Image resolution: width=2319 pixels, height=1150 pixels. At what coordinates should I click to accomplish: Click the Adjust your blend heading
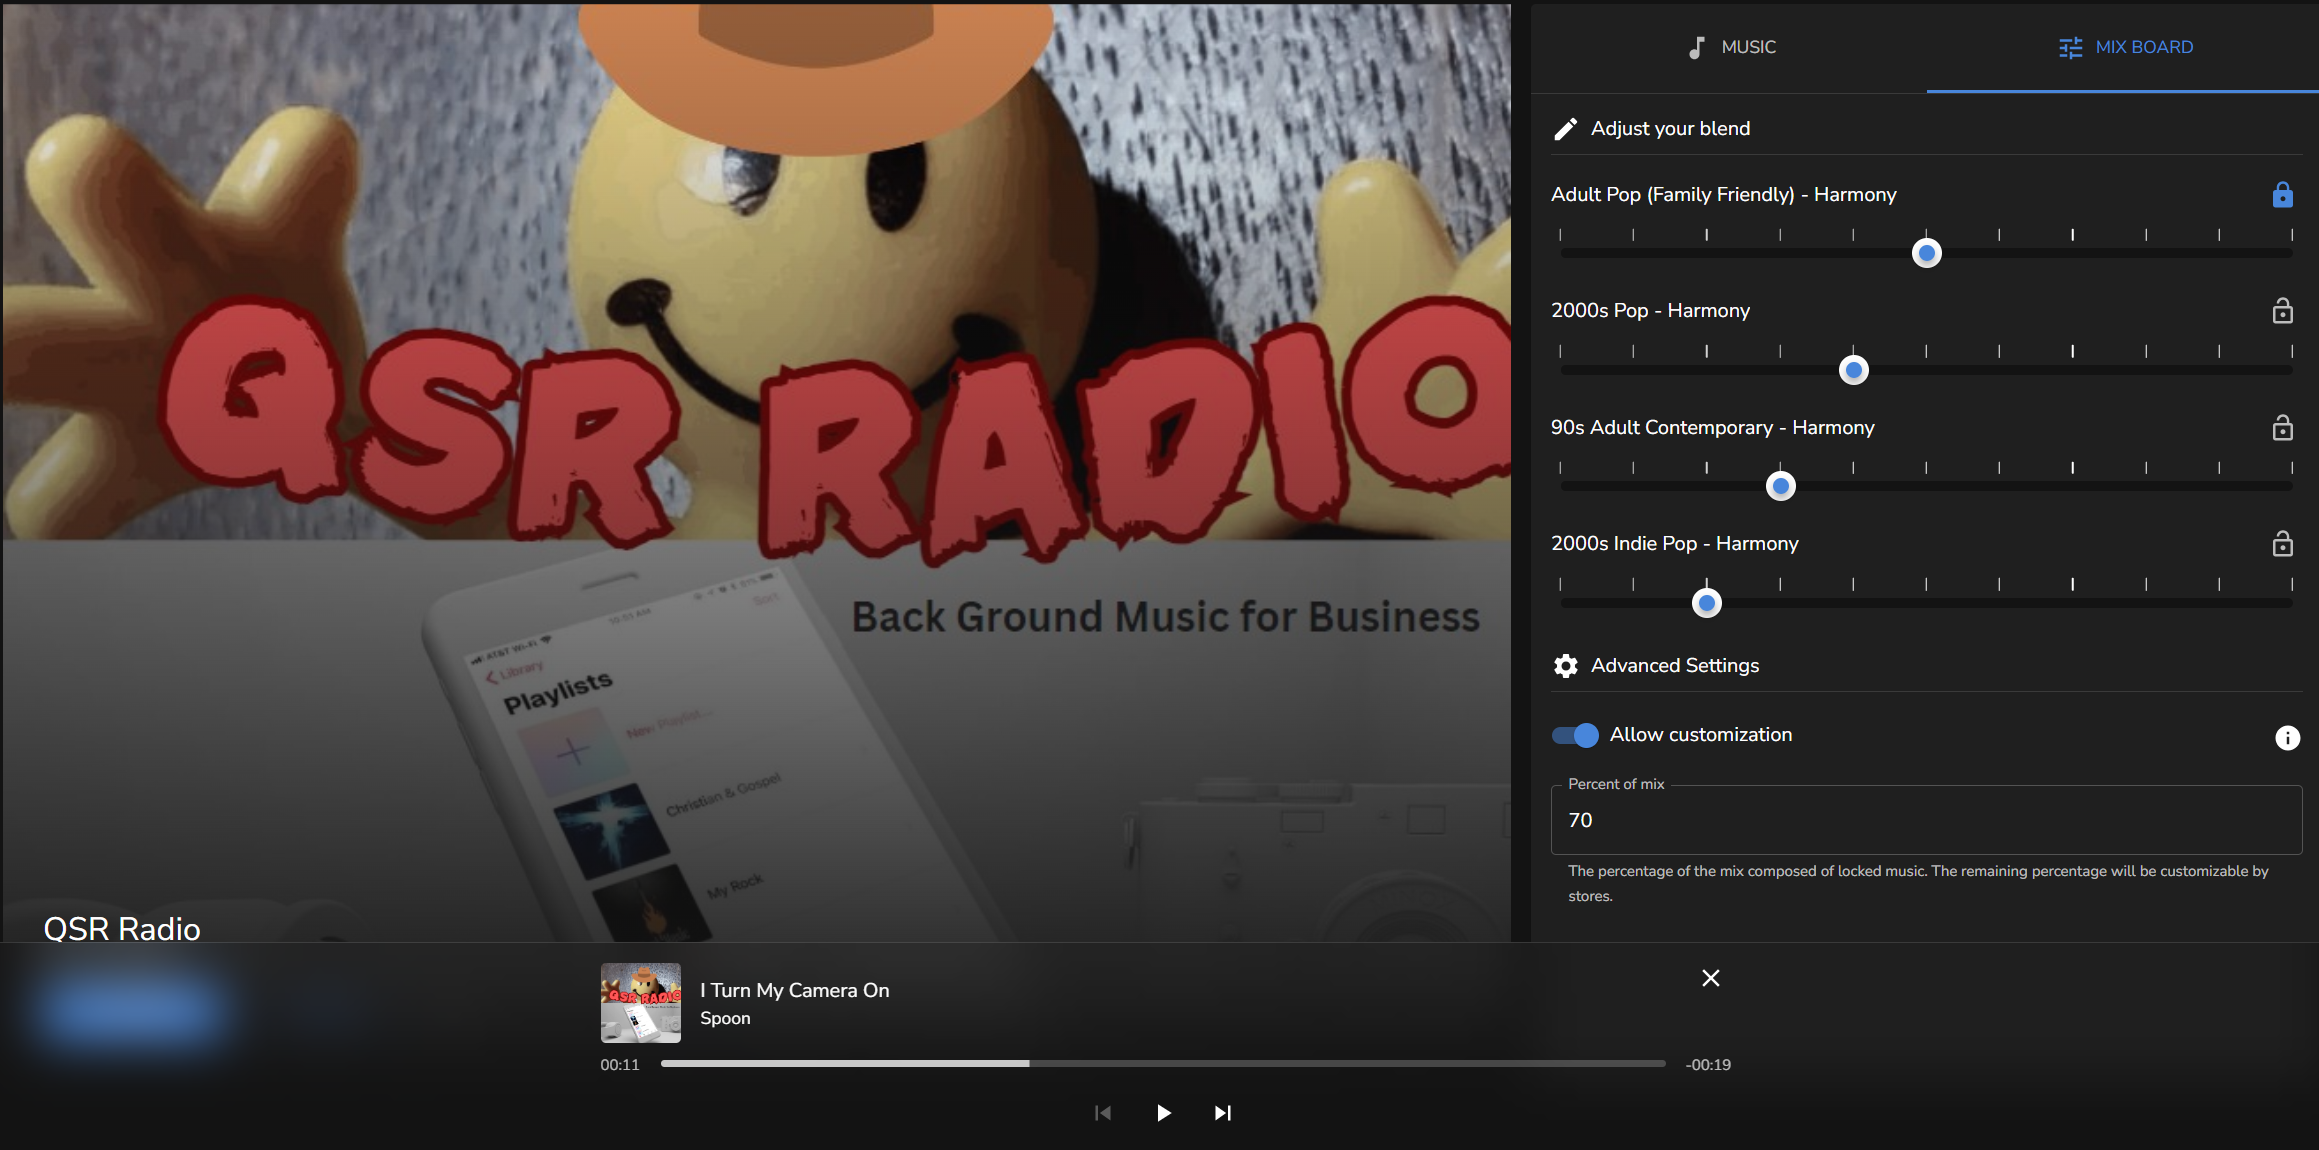click(1670, 129)
